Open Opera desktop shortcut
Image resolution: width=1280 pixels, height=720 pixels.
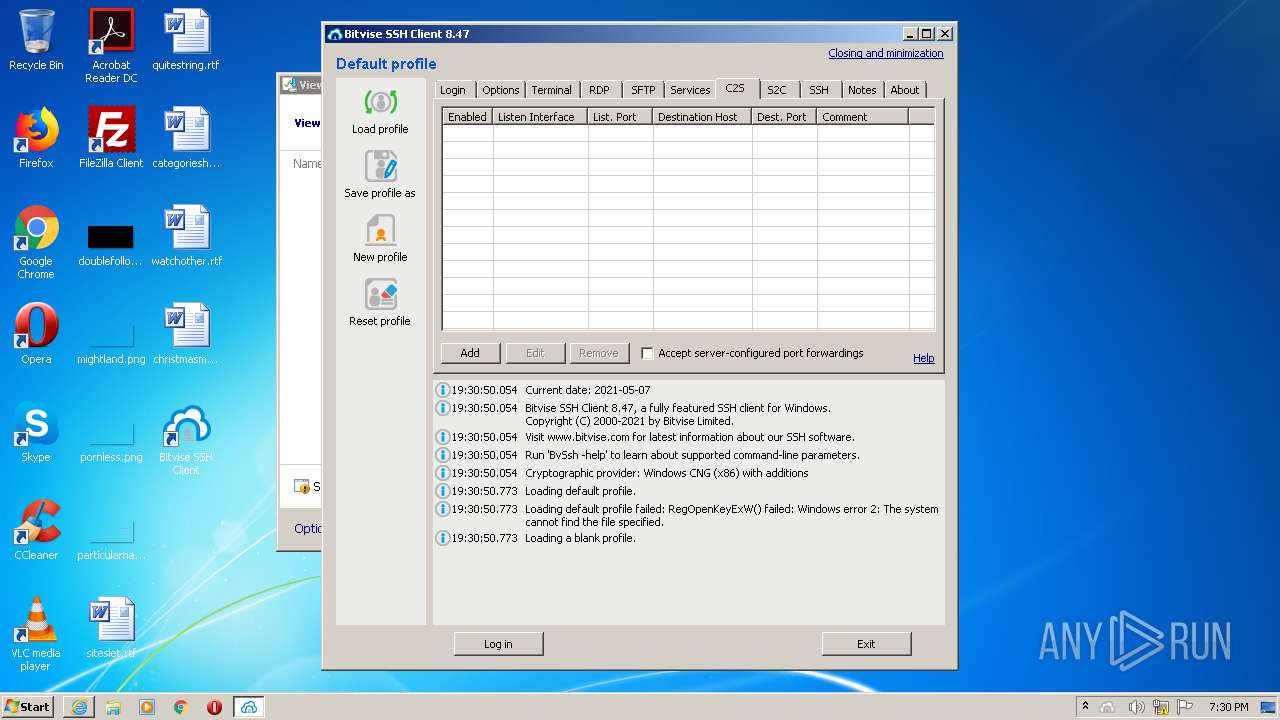click(36, 334)
